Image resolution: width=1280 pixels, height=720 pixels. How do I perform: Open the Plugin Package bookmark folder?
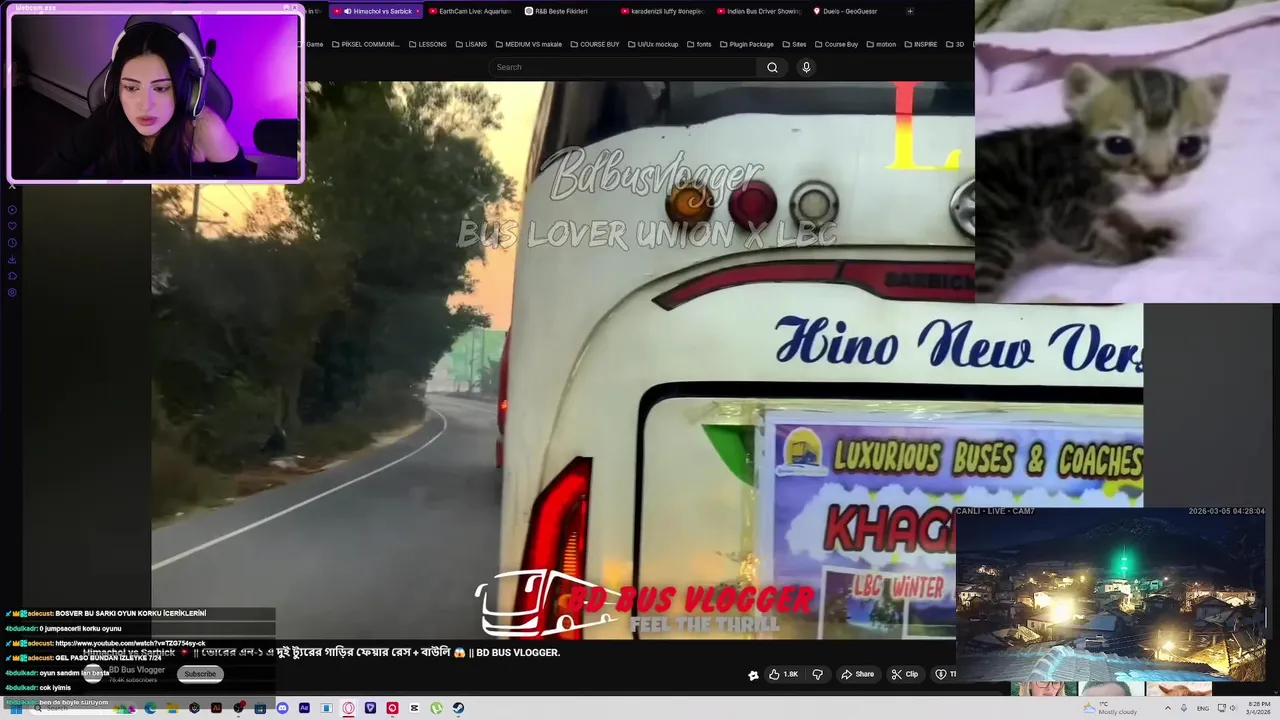click(x=747, y=44)
